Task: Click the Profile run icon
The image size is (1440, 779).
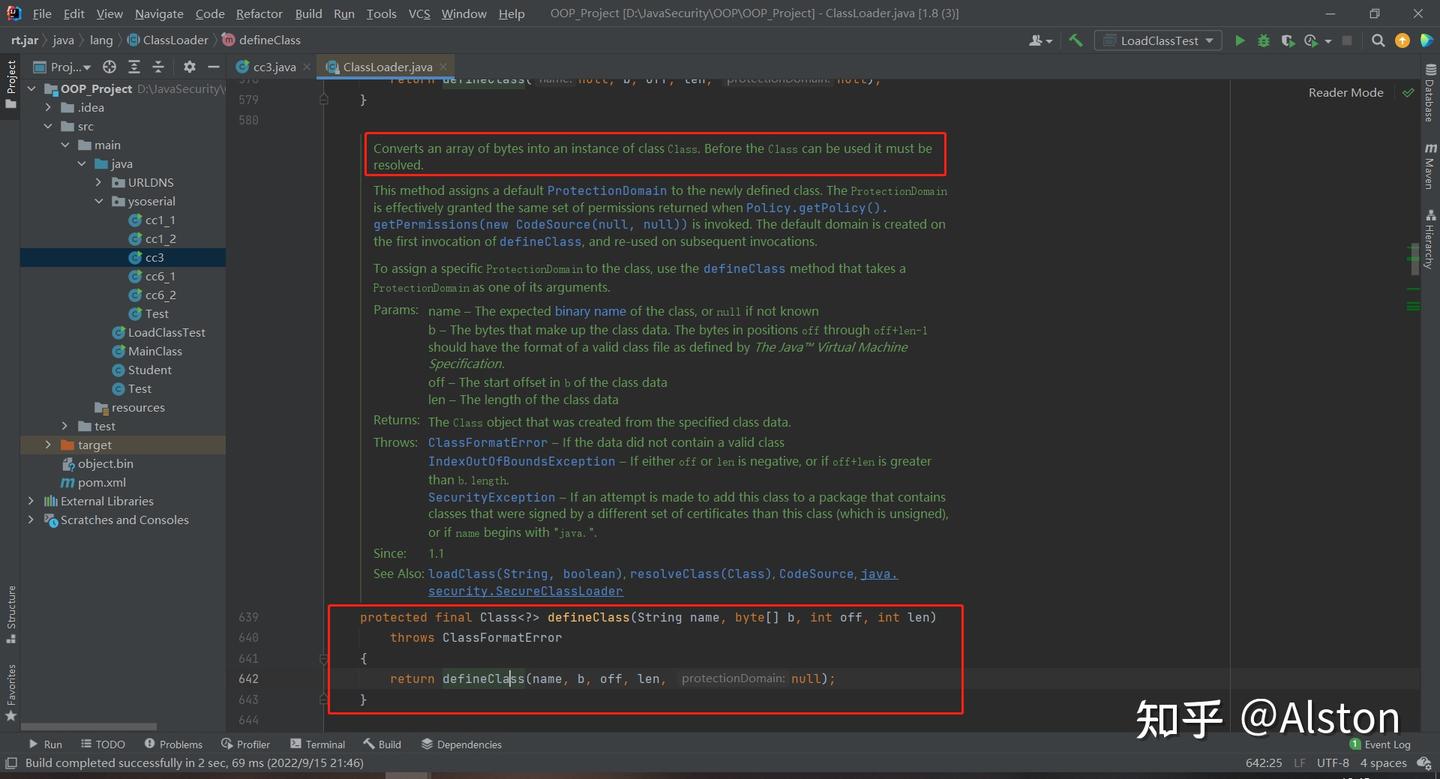Action: 1311,41
